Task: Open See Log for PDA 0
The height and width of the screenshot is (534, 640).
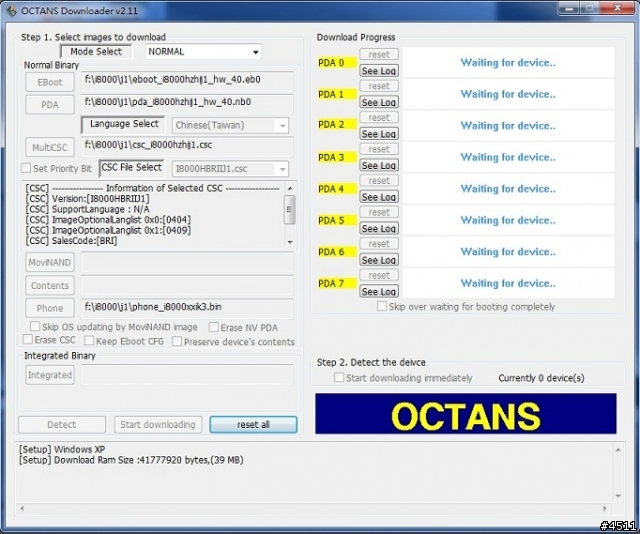Action: tap(379, 71)
